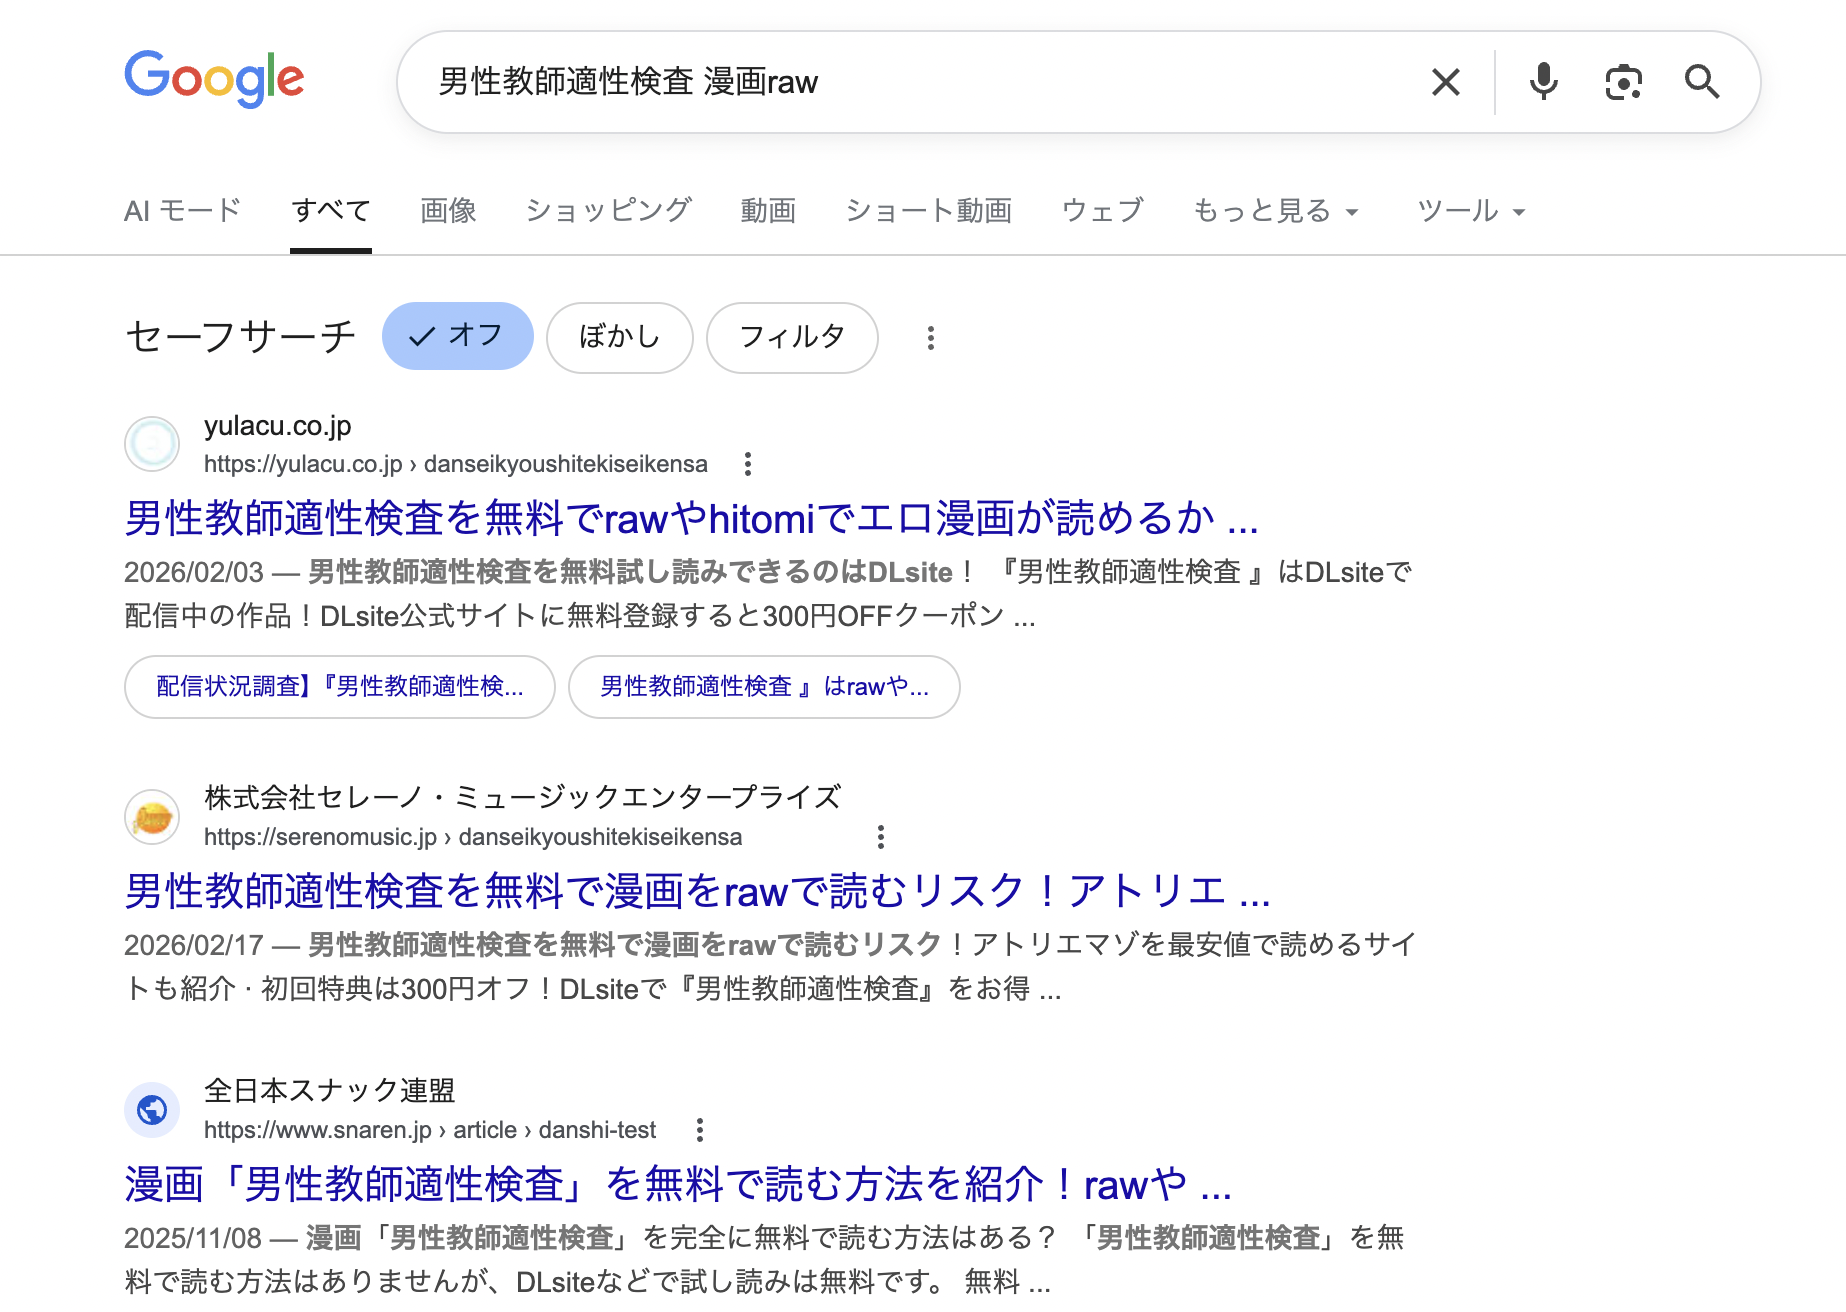Open SafeSearch more options three-dot menu

click(x=930, y=338)
